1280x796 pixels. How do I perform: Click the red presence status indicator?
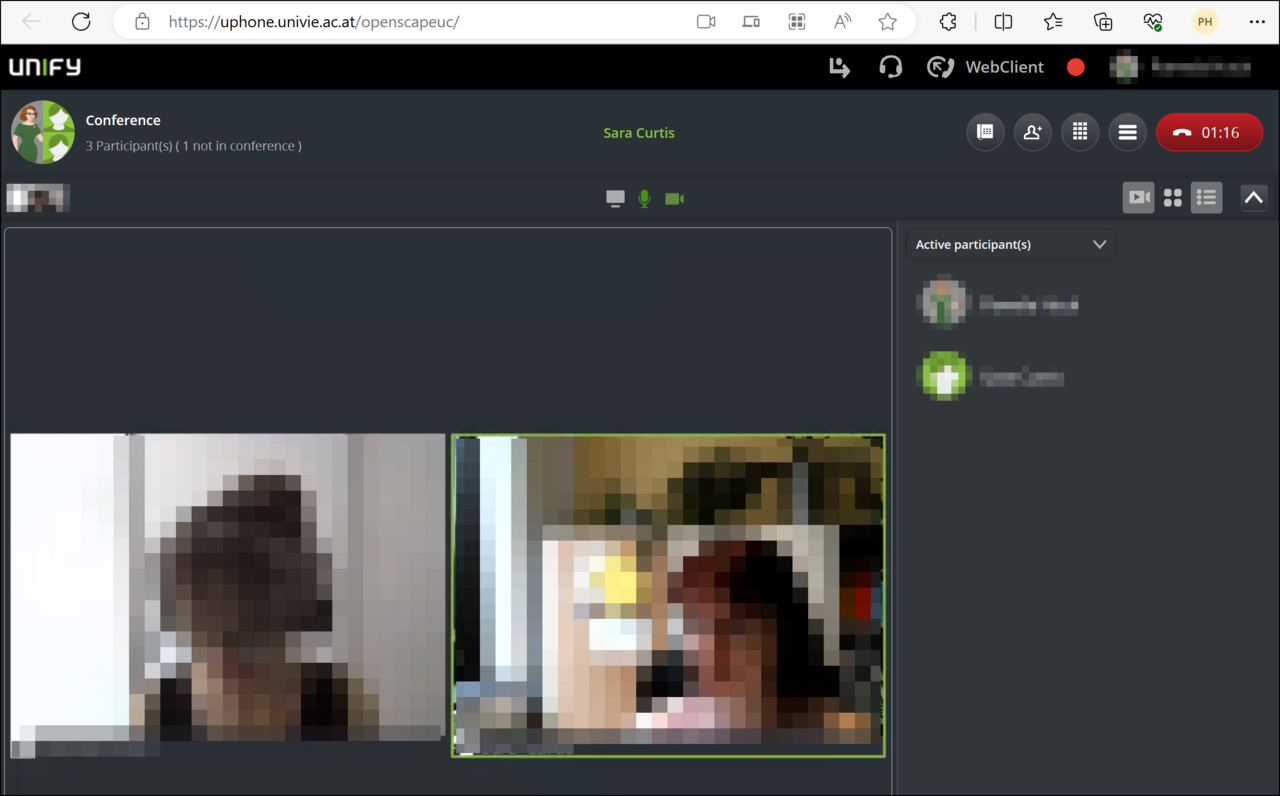1076,67
